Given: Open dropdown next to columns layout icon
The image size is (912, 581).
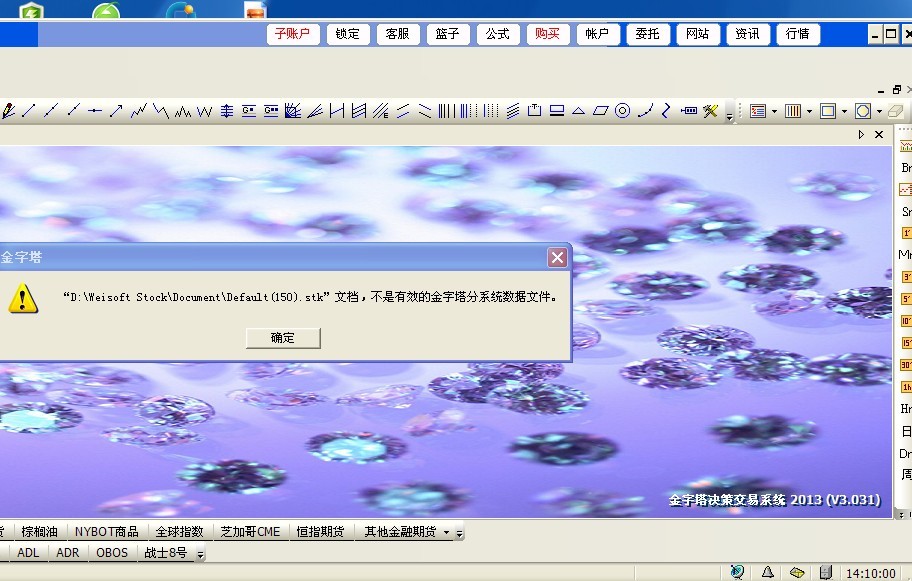Looking at the screenshot, I should (809, 111).
